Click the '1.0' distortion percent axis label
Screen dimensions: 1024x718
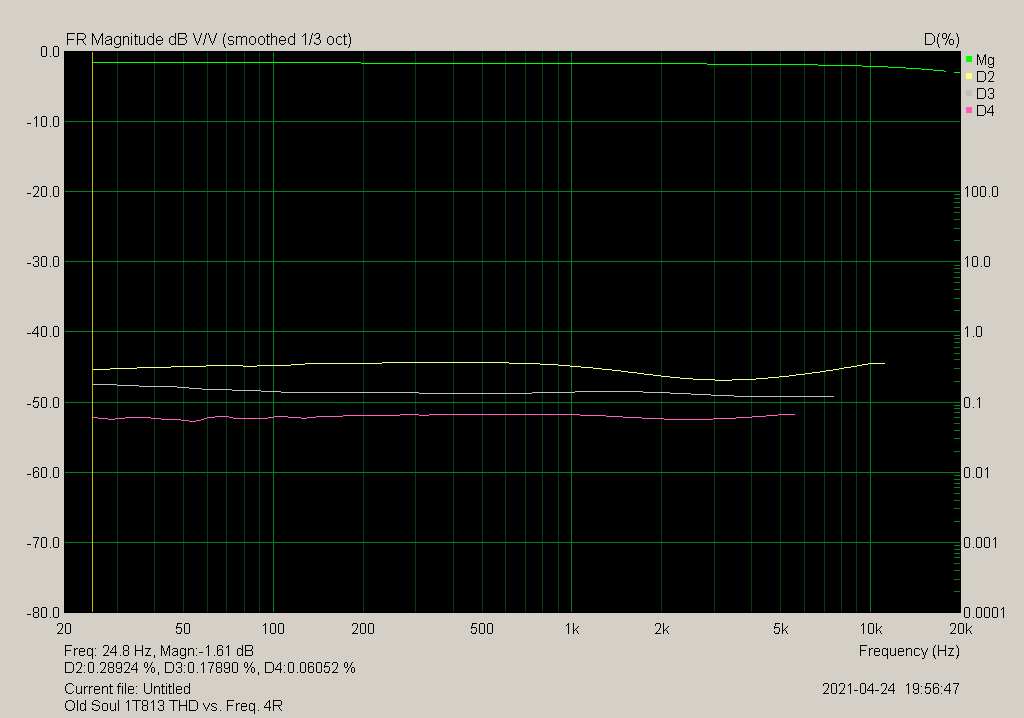point(973,332)
